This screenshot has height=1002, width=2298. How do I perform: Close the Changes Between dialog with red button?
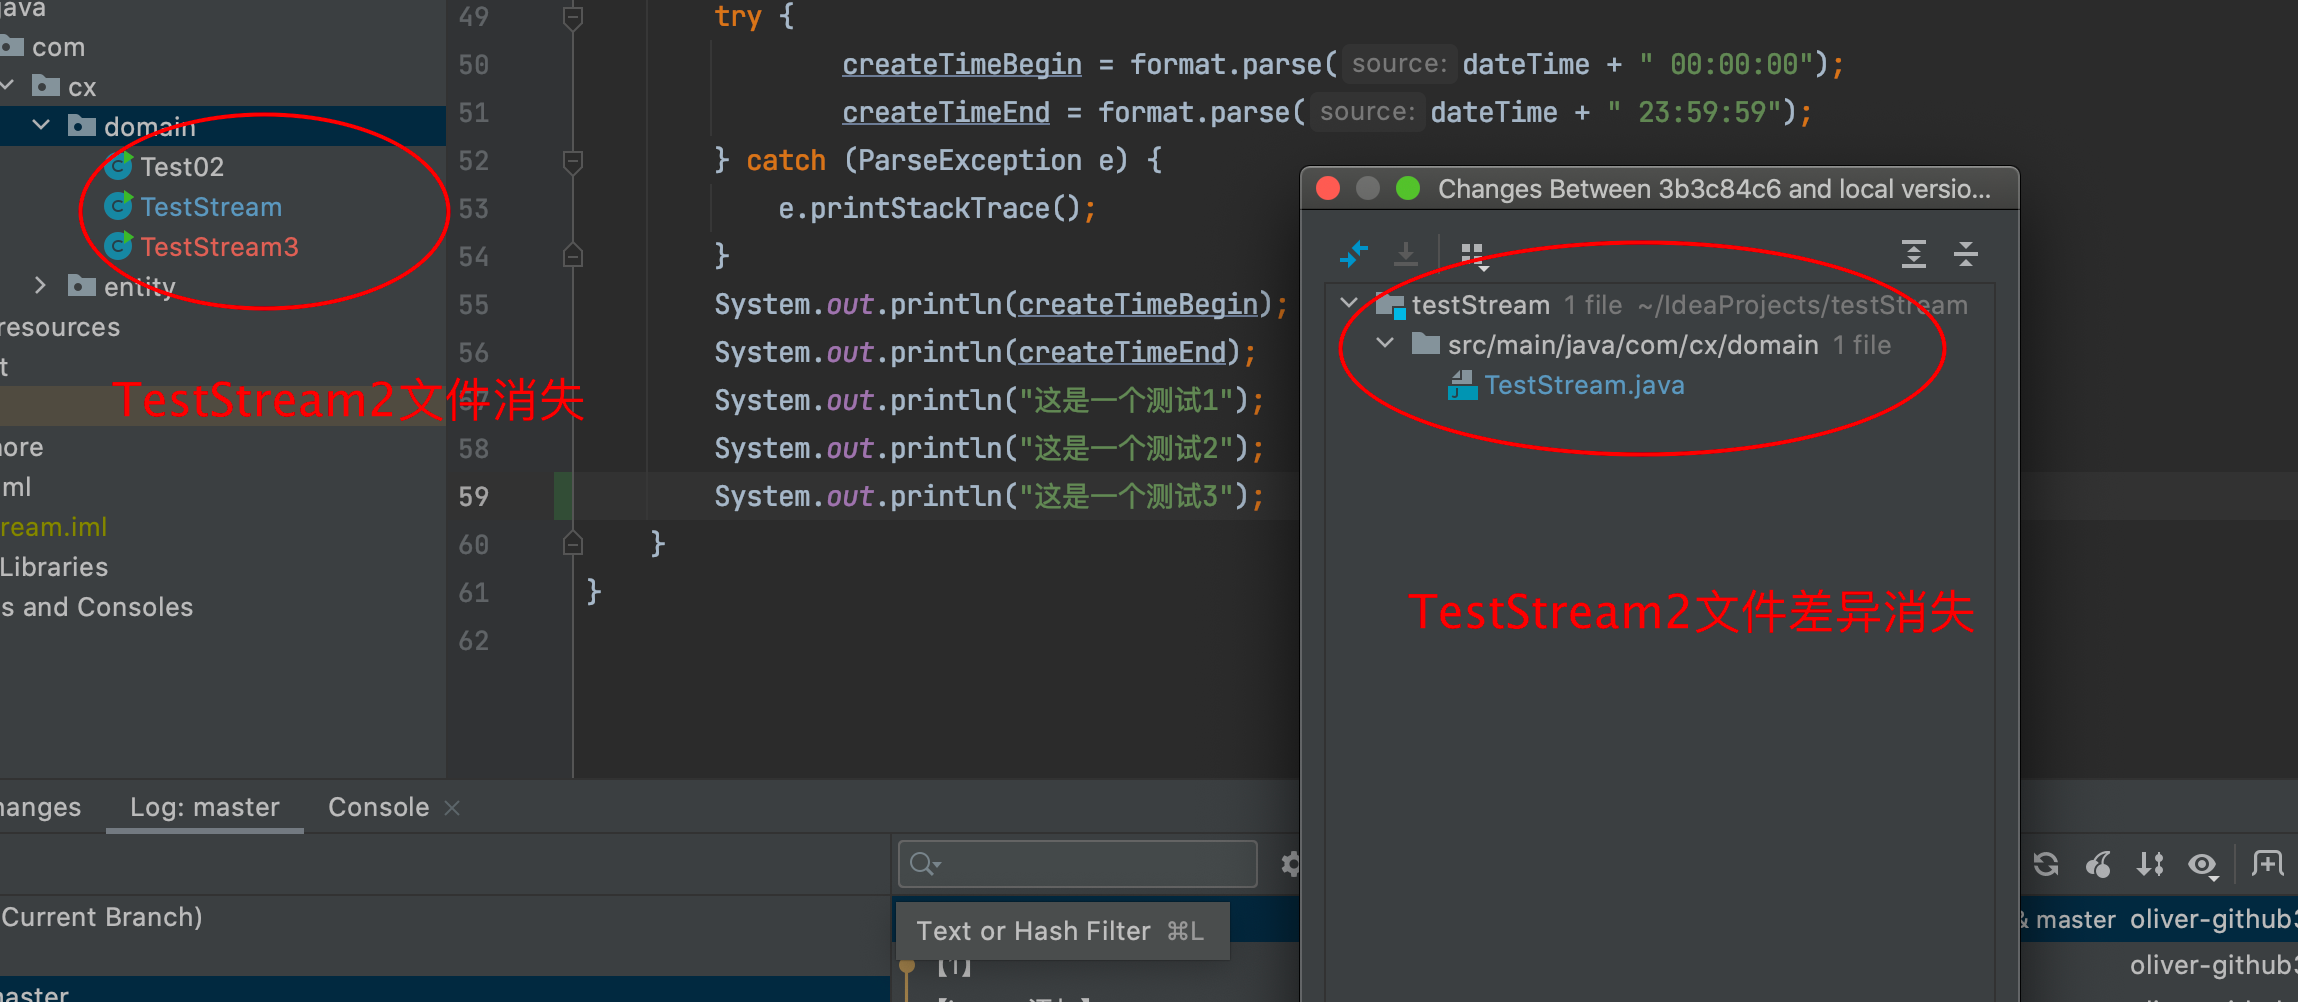(1328, 188)
